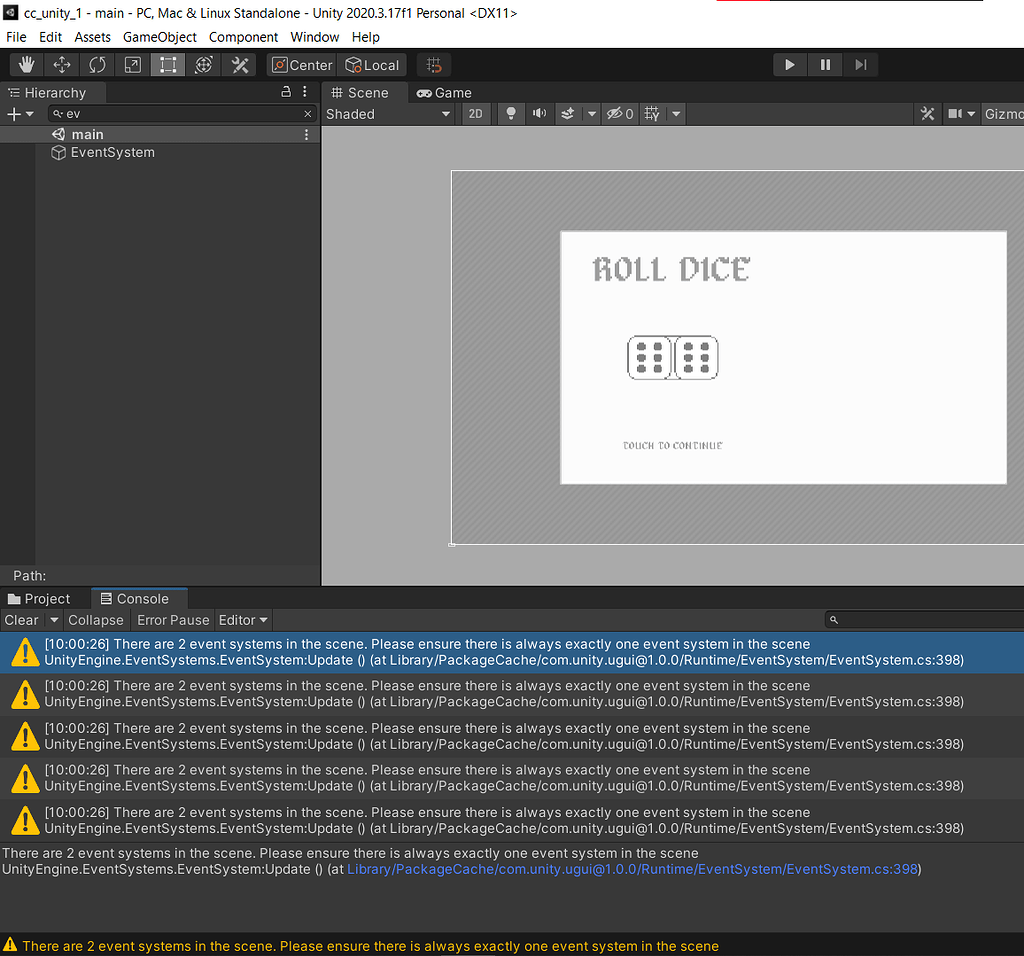This screenshot has height=956, width=1024.
Task: Switch handle position from Center to Pivot
Action: 300,64
